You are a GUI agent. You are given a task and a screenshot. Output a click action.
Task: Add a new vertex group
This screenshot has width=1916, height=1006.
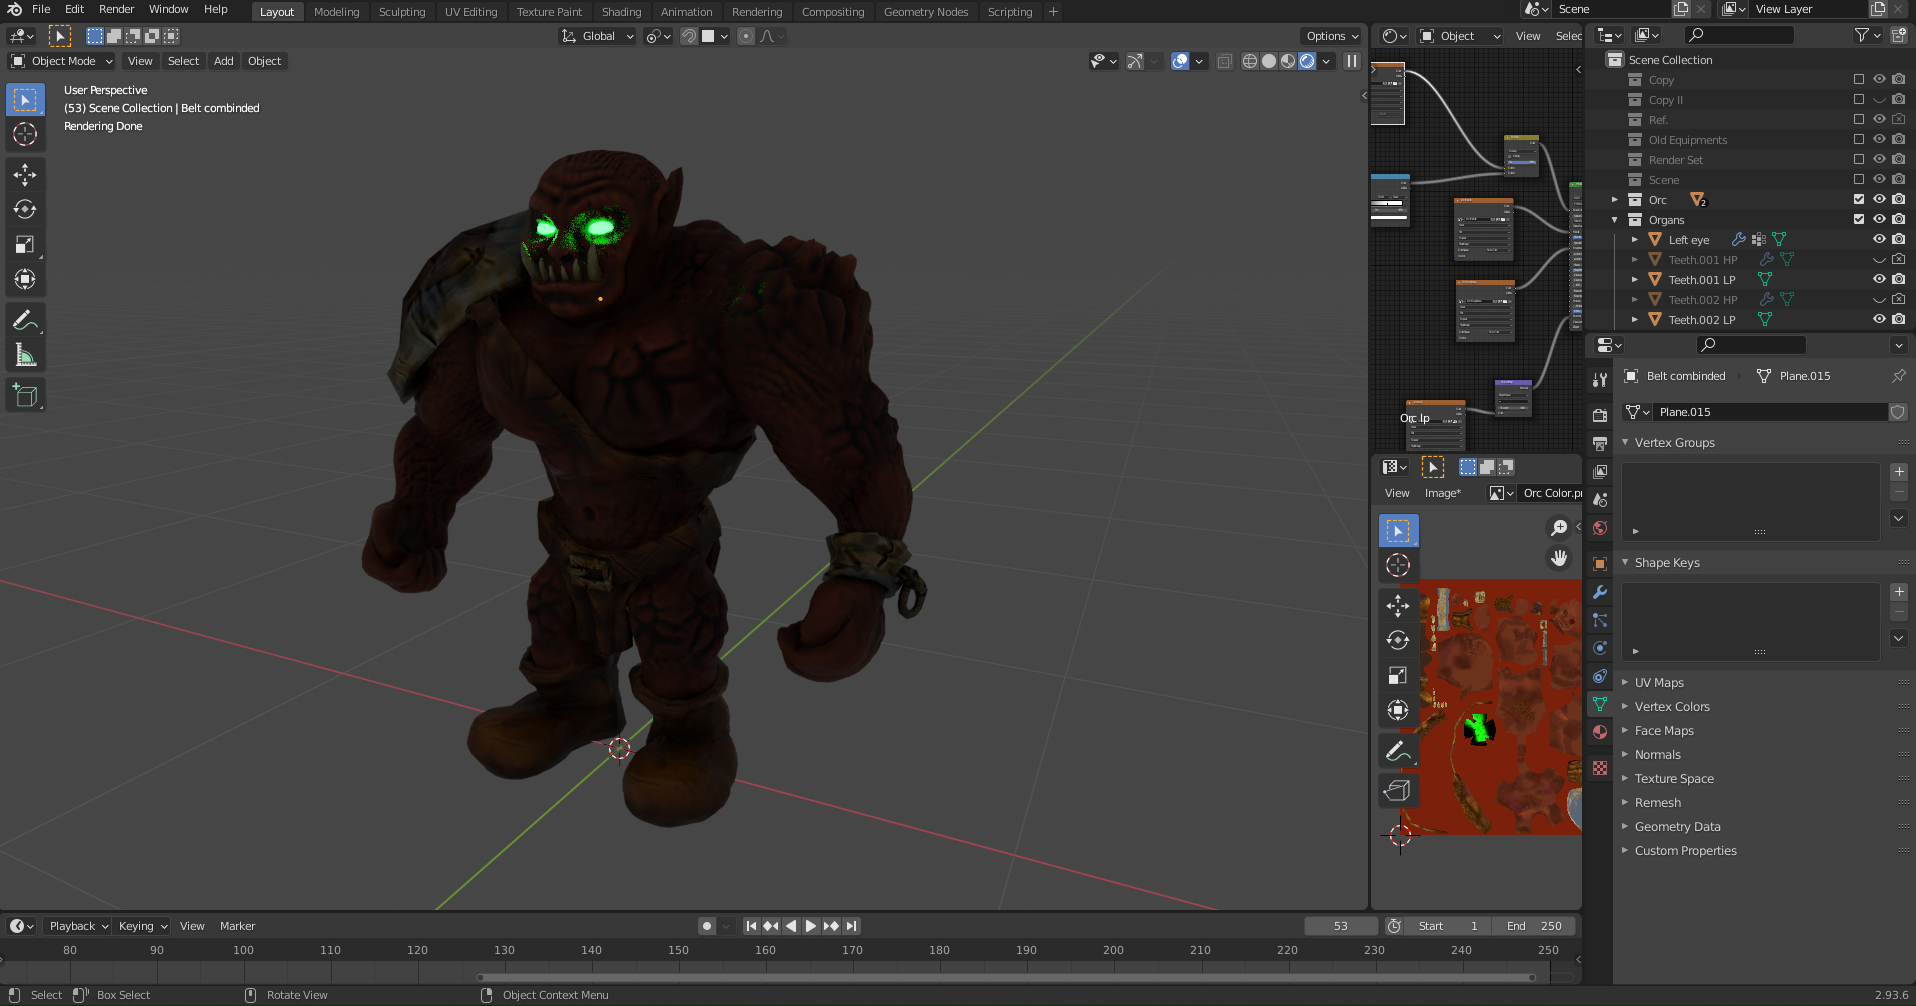pyautogui.click(x=1898, y=472)
